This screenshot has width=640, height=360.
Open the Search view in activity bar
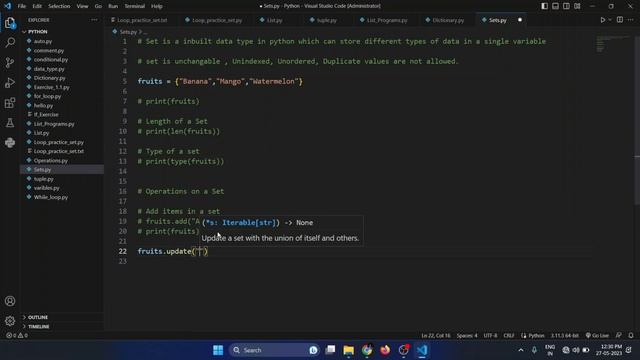(x=10, y=42)
